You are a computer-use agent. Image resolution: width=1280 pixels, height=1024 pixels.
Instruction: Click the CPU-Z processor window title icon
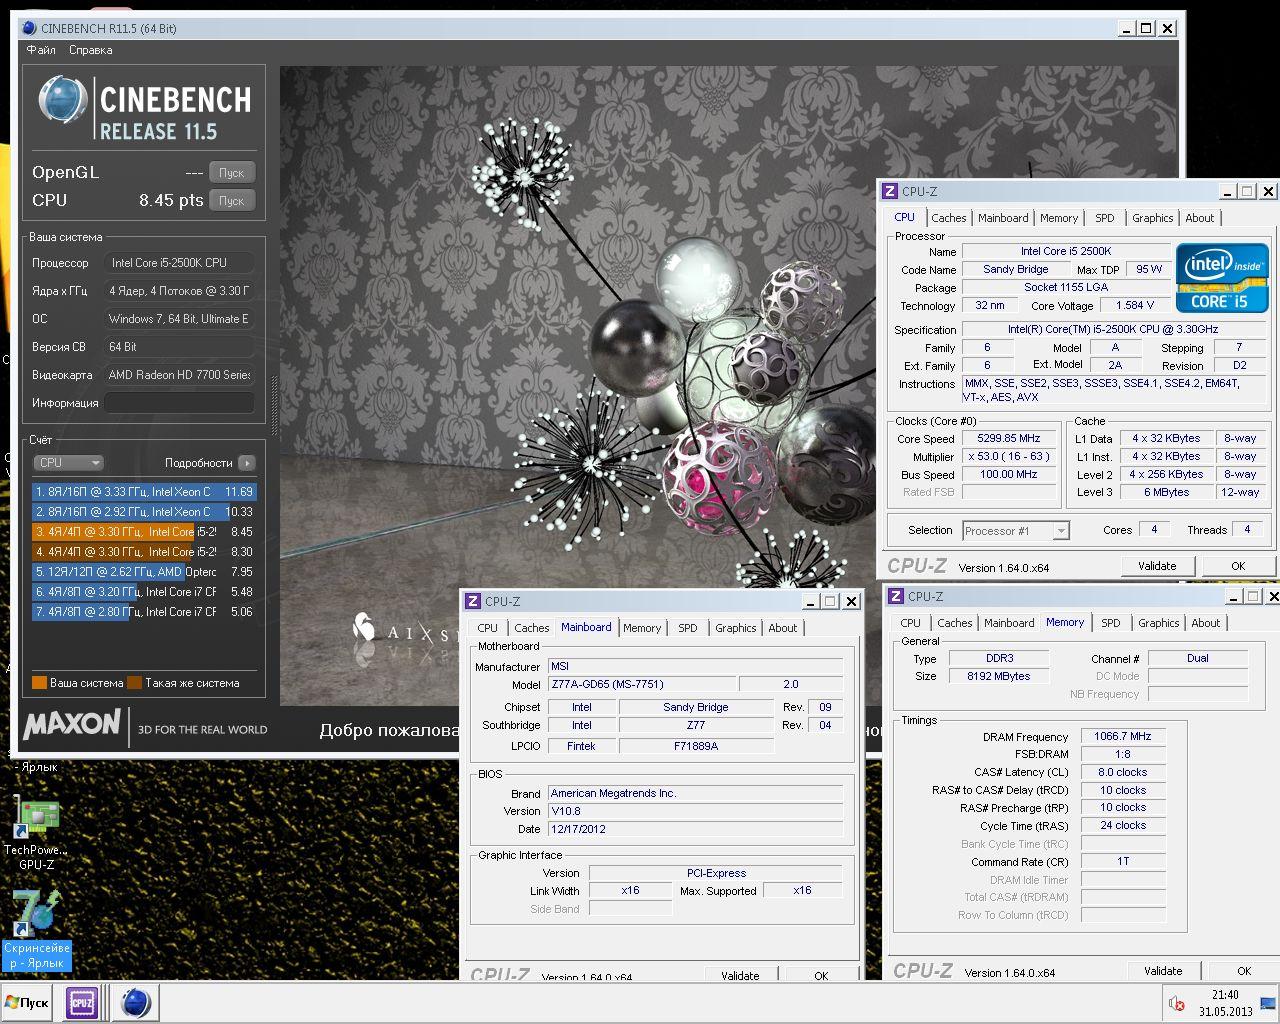[890, 191]
